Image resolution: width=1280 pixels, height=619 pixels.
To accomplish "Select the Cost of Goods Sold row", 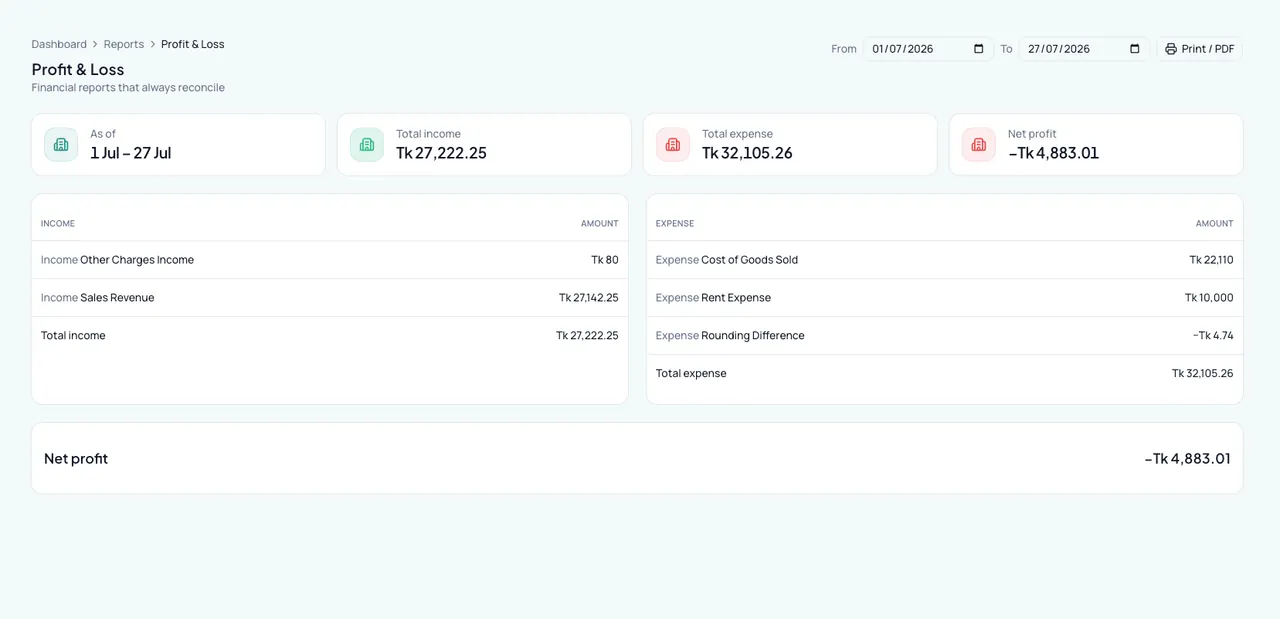I will [945, 260].
